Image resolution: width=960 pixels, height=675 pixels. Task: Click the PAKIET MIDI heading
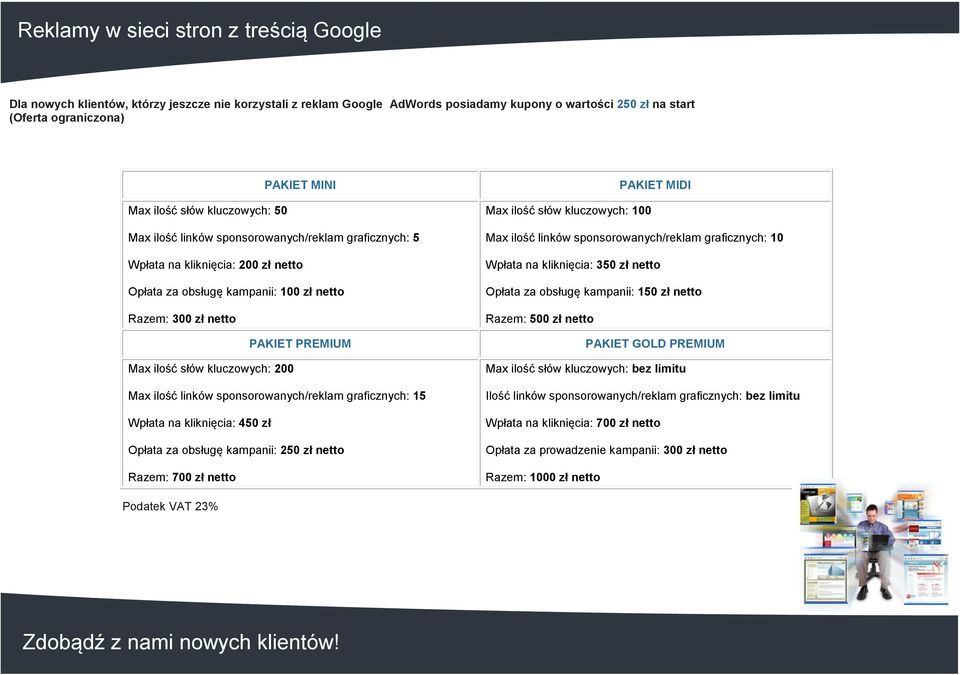[654, 185]
